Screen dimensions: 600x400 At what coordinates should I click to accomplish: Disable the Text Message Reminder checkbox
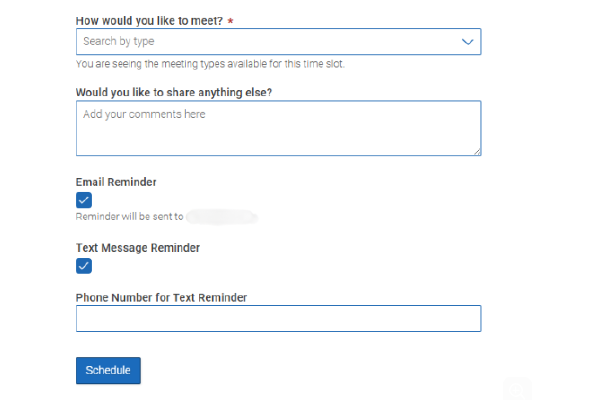point(84,265)
